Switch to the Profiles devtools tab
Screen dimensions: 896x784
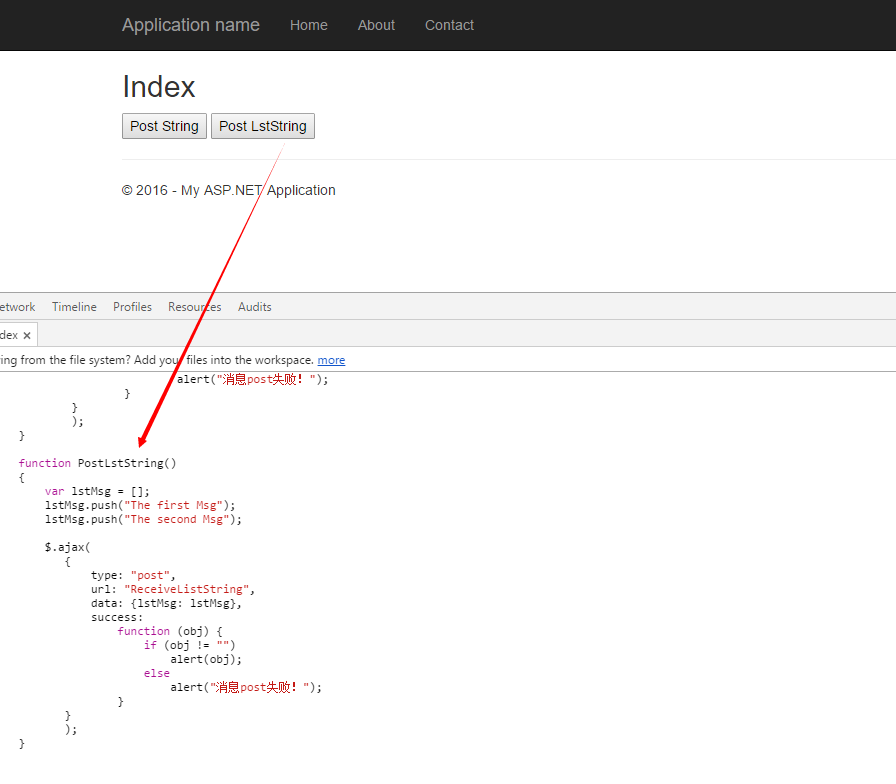click(132, 307)
